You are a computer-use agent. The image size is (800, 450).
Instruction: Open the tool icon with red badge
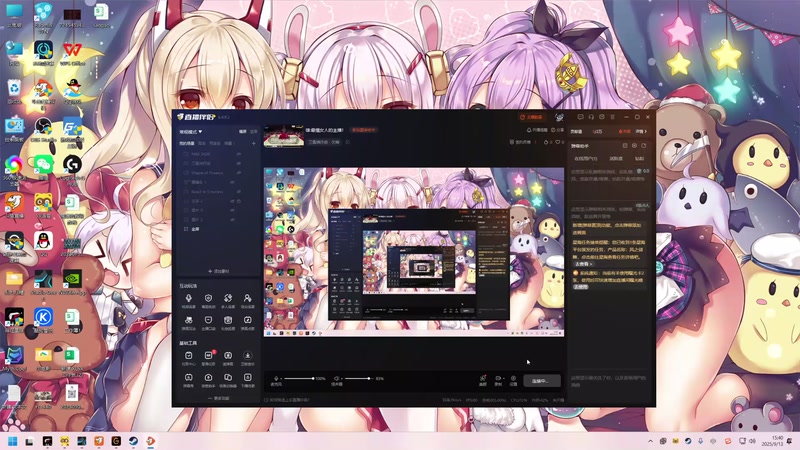208,358
